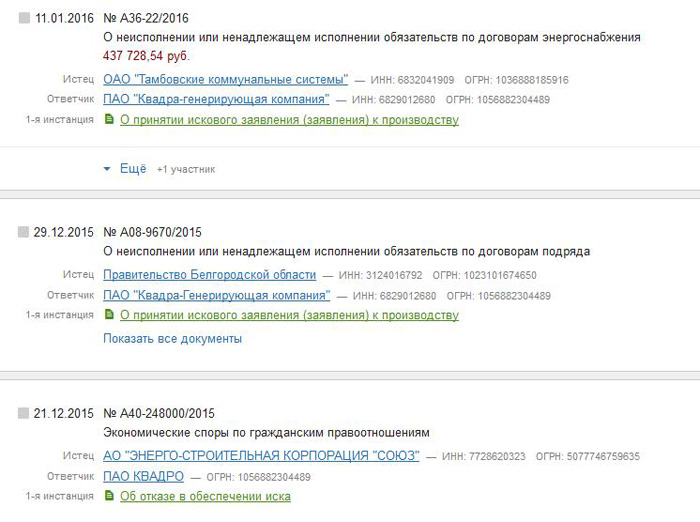Click document icon beside 'Об отказе в обеспечении иска'
The image size is (700, 522).
click(110, 496)
